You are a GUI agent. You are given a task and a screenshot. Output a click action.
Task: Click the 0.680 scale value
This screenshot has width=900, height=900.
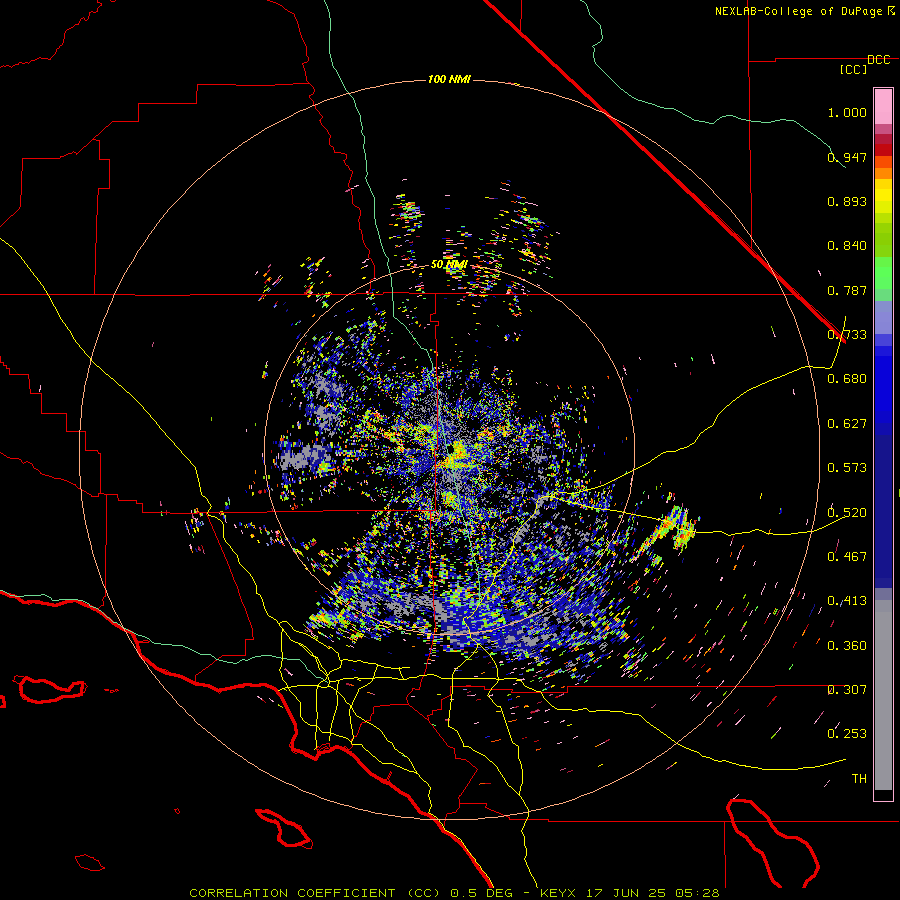coord(847,379)
